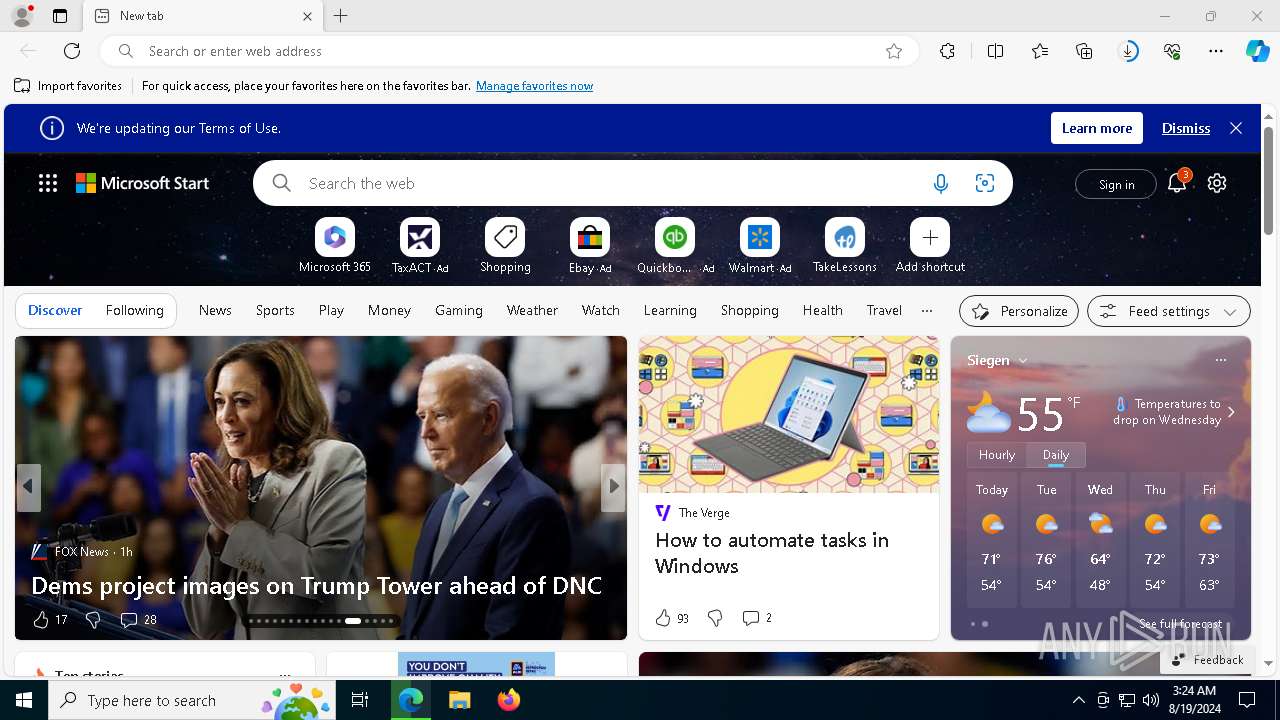This screenshot has height=720, width=1280.
Task: Open the Downloads icon
Action: pyautogui.click(x=1128, y=51)
